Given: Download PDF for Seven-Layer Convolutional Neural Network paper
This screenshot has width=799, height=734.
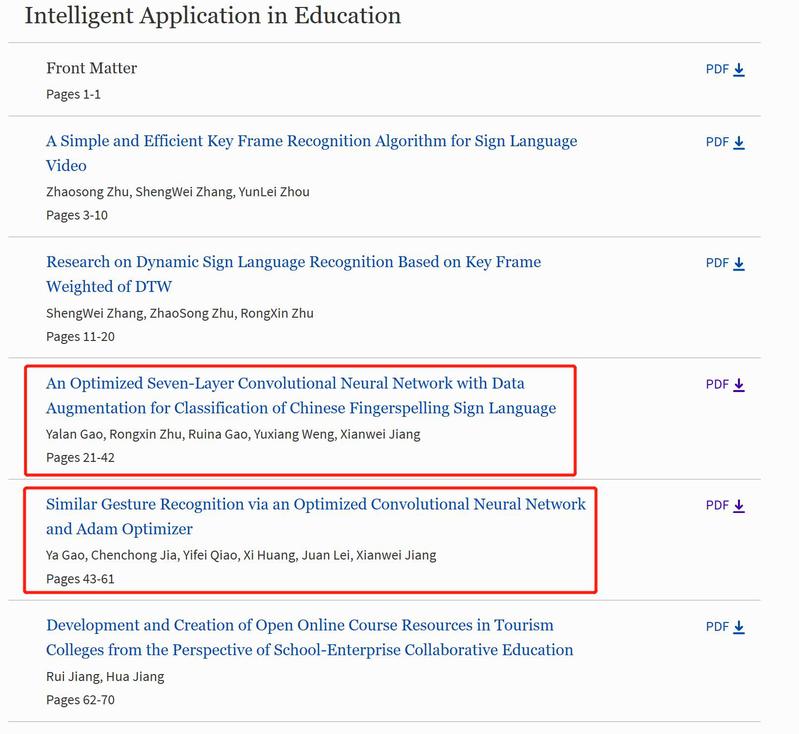Looking at the screenshot, I should (740, 385).
